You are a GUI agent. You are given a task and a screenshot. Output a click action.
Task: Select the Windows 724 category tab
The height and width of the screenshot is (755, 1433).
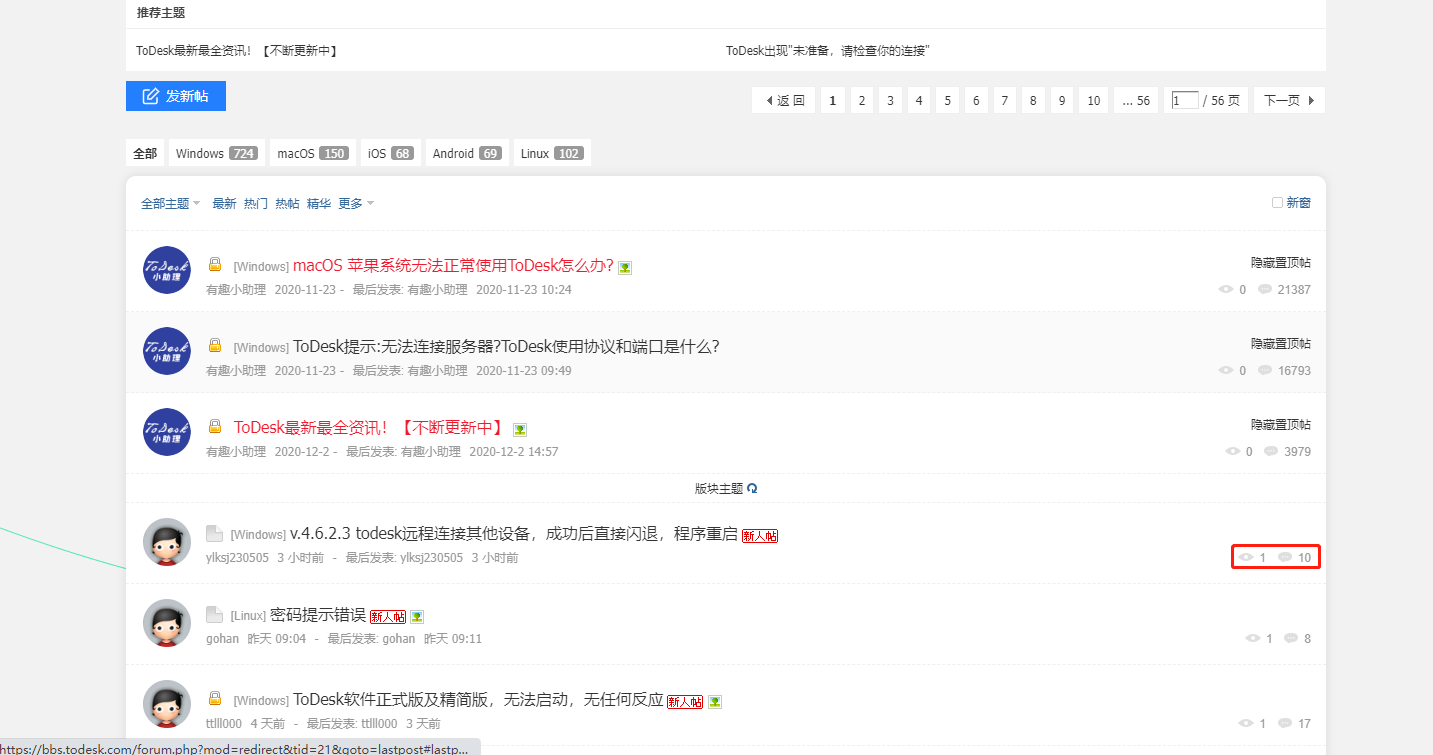tap(217, 153)
